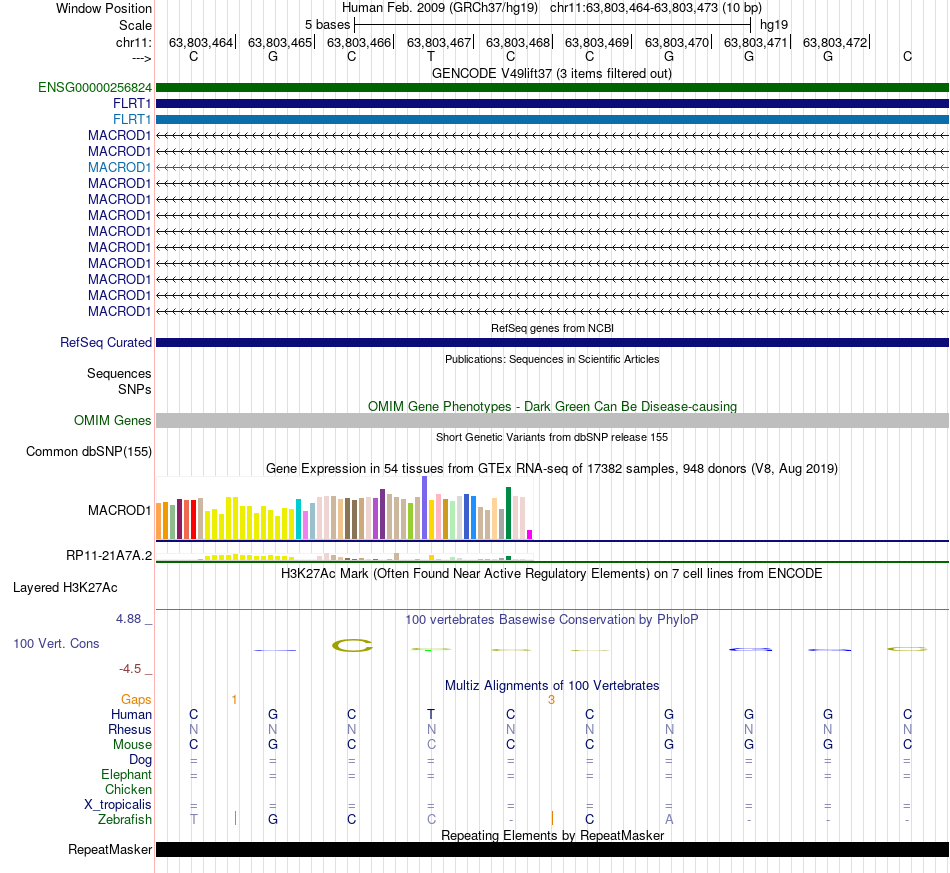Open Multiz Alignments of 100 Vertebrates title
Screen dimensions: 950x873
(x=552, y=686)
